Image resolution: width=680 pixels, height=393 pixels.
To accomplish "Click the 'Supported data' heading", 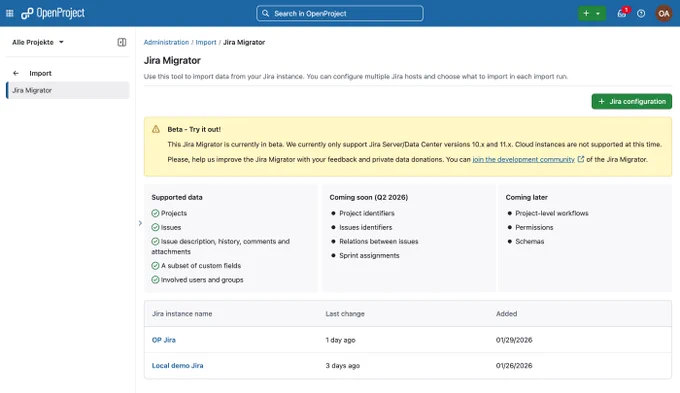I will coord(177,197).
